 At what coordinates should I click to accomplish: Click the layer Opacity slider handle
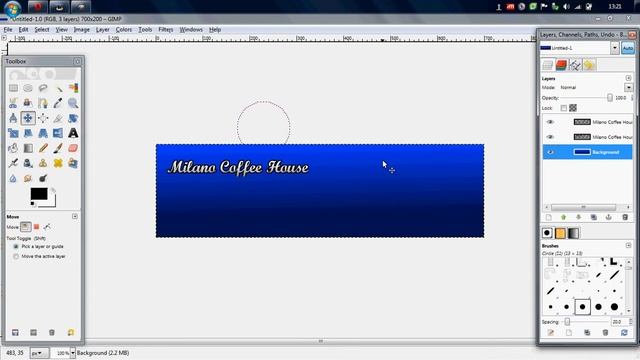coord(610,98)
